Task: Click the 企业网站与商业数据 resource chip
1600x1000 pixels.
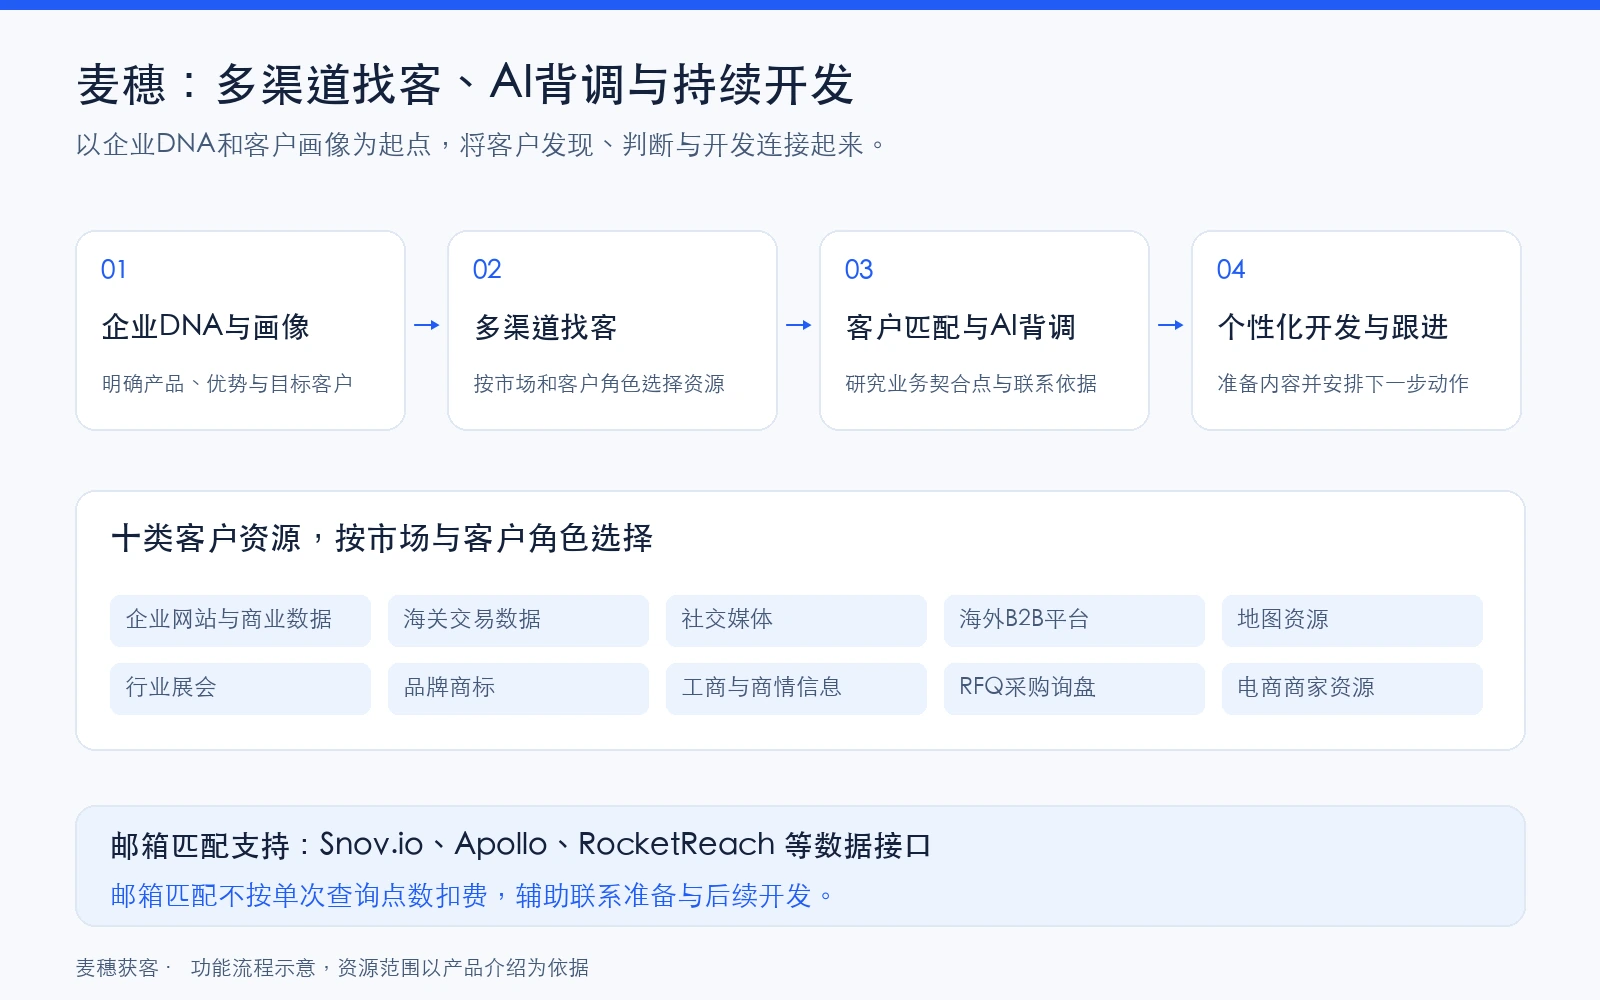Action: tap(240, 620)
